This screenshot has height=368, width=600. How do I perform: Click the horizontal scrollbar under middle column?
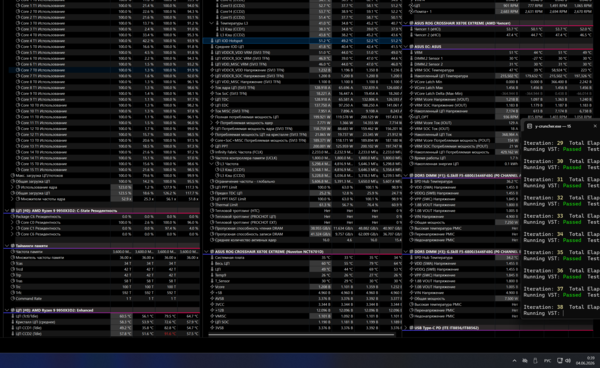point(301,335)
